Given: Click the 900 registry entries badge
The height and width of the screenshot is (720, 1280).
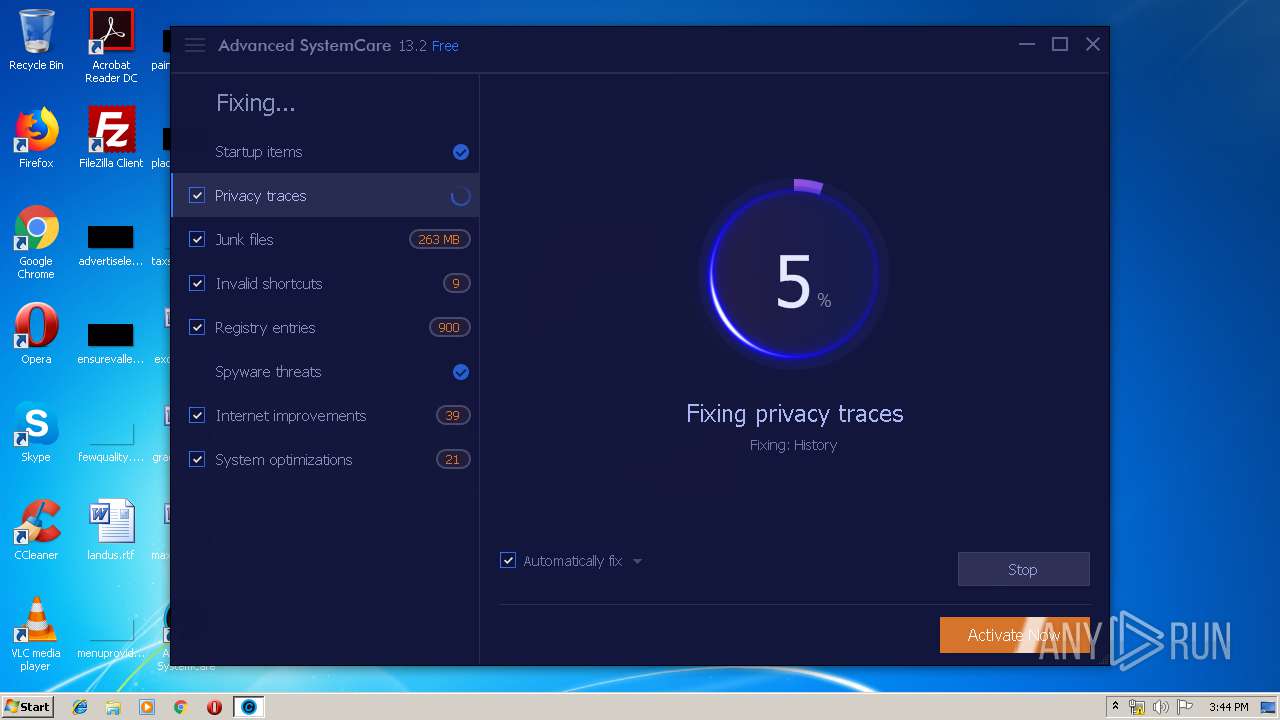Looking at the screenshot, I should coord(449,328).
